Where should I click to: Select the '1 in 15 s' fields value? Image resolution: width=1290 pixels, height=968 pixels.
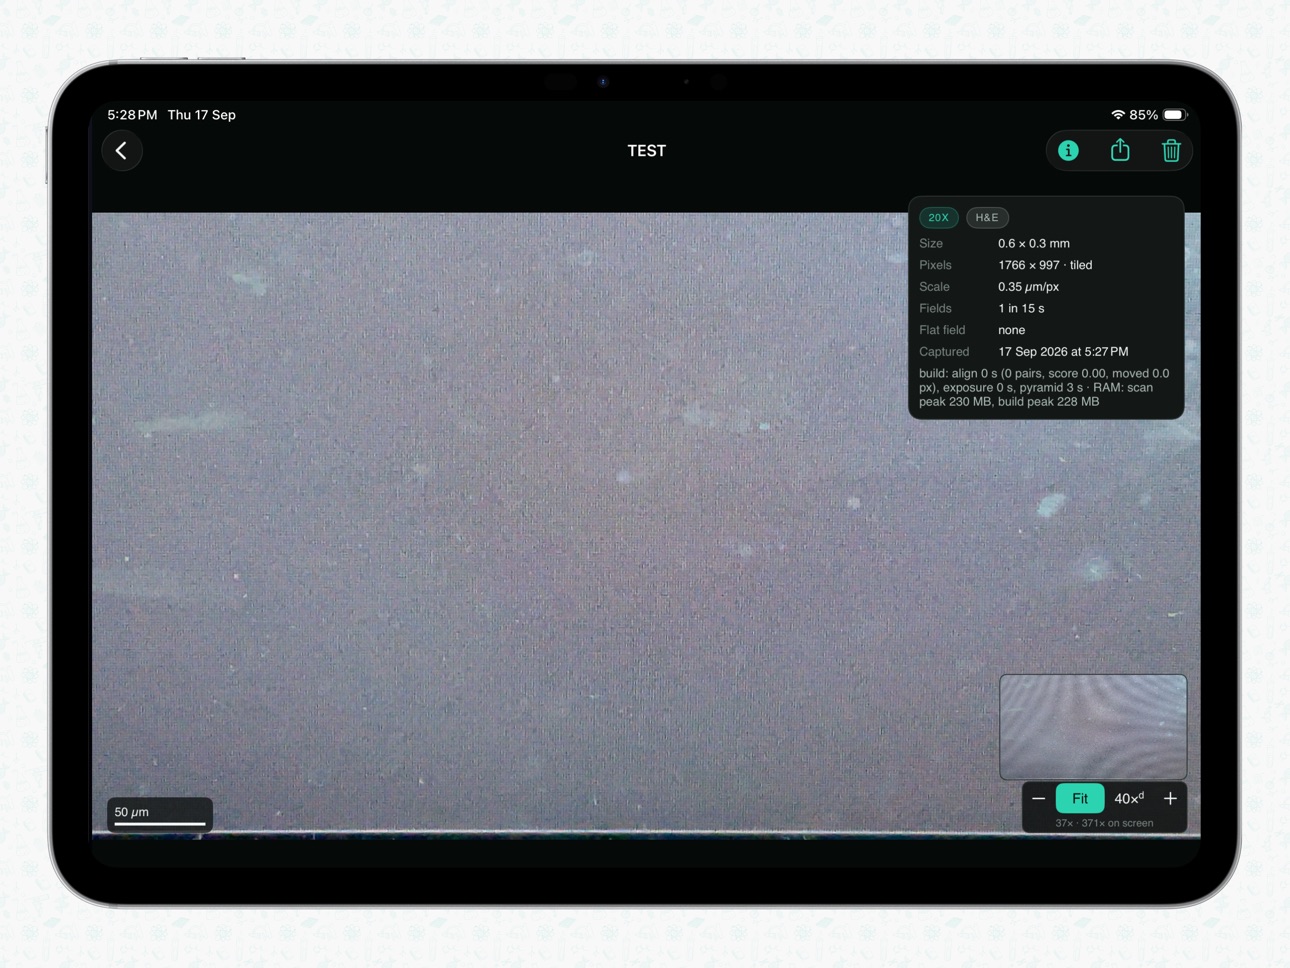pyautogui.click(x=1021, y=308)
